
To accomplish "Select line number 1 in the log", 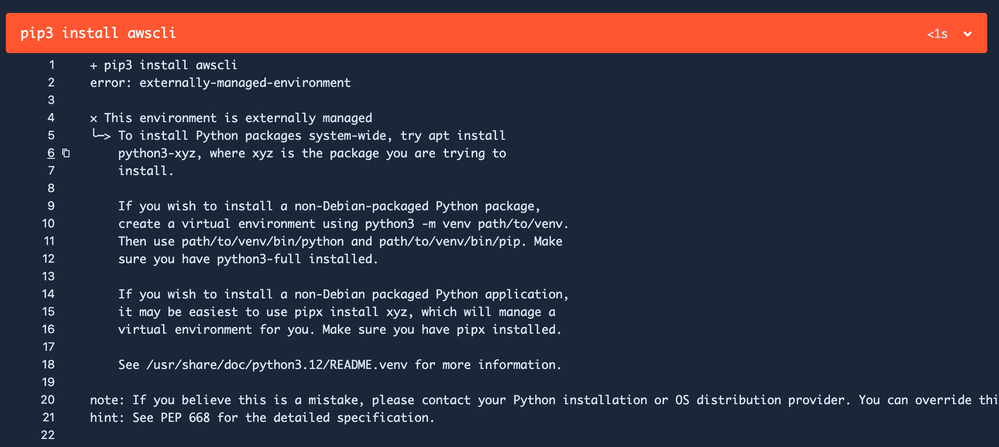I will click(x=52, y=65).
